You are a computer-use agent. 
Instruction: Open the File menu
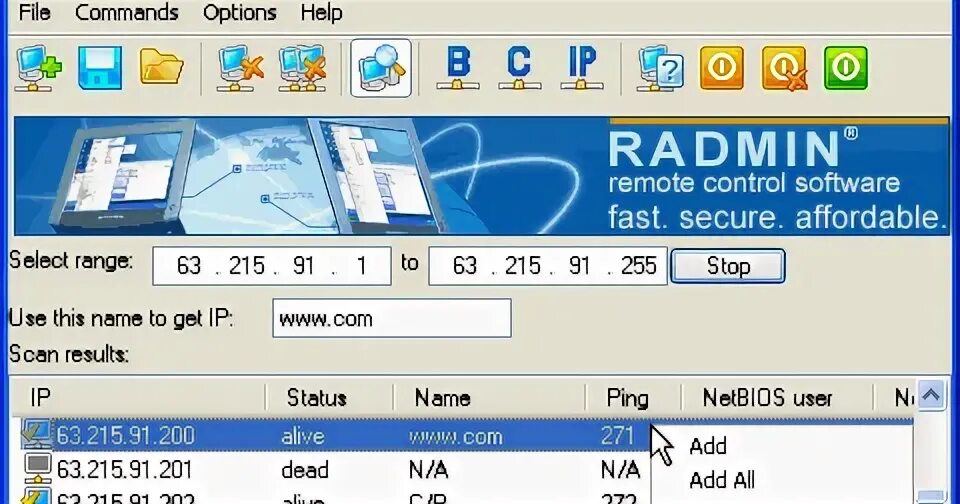click(x=34, y=12)
